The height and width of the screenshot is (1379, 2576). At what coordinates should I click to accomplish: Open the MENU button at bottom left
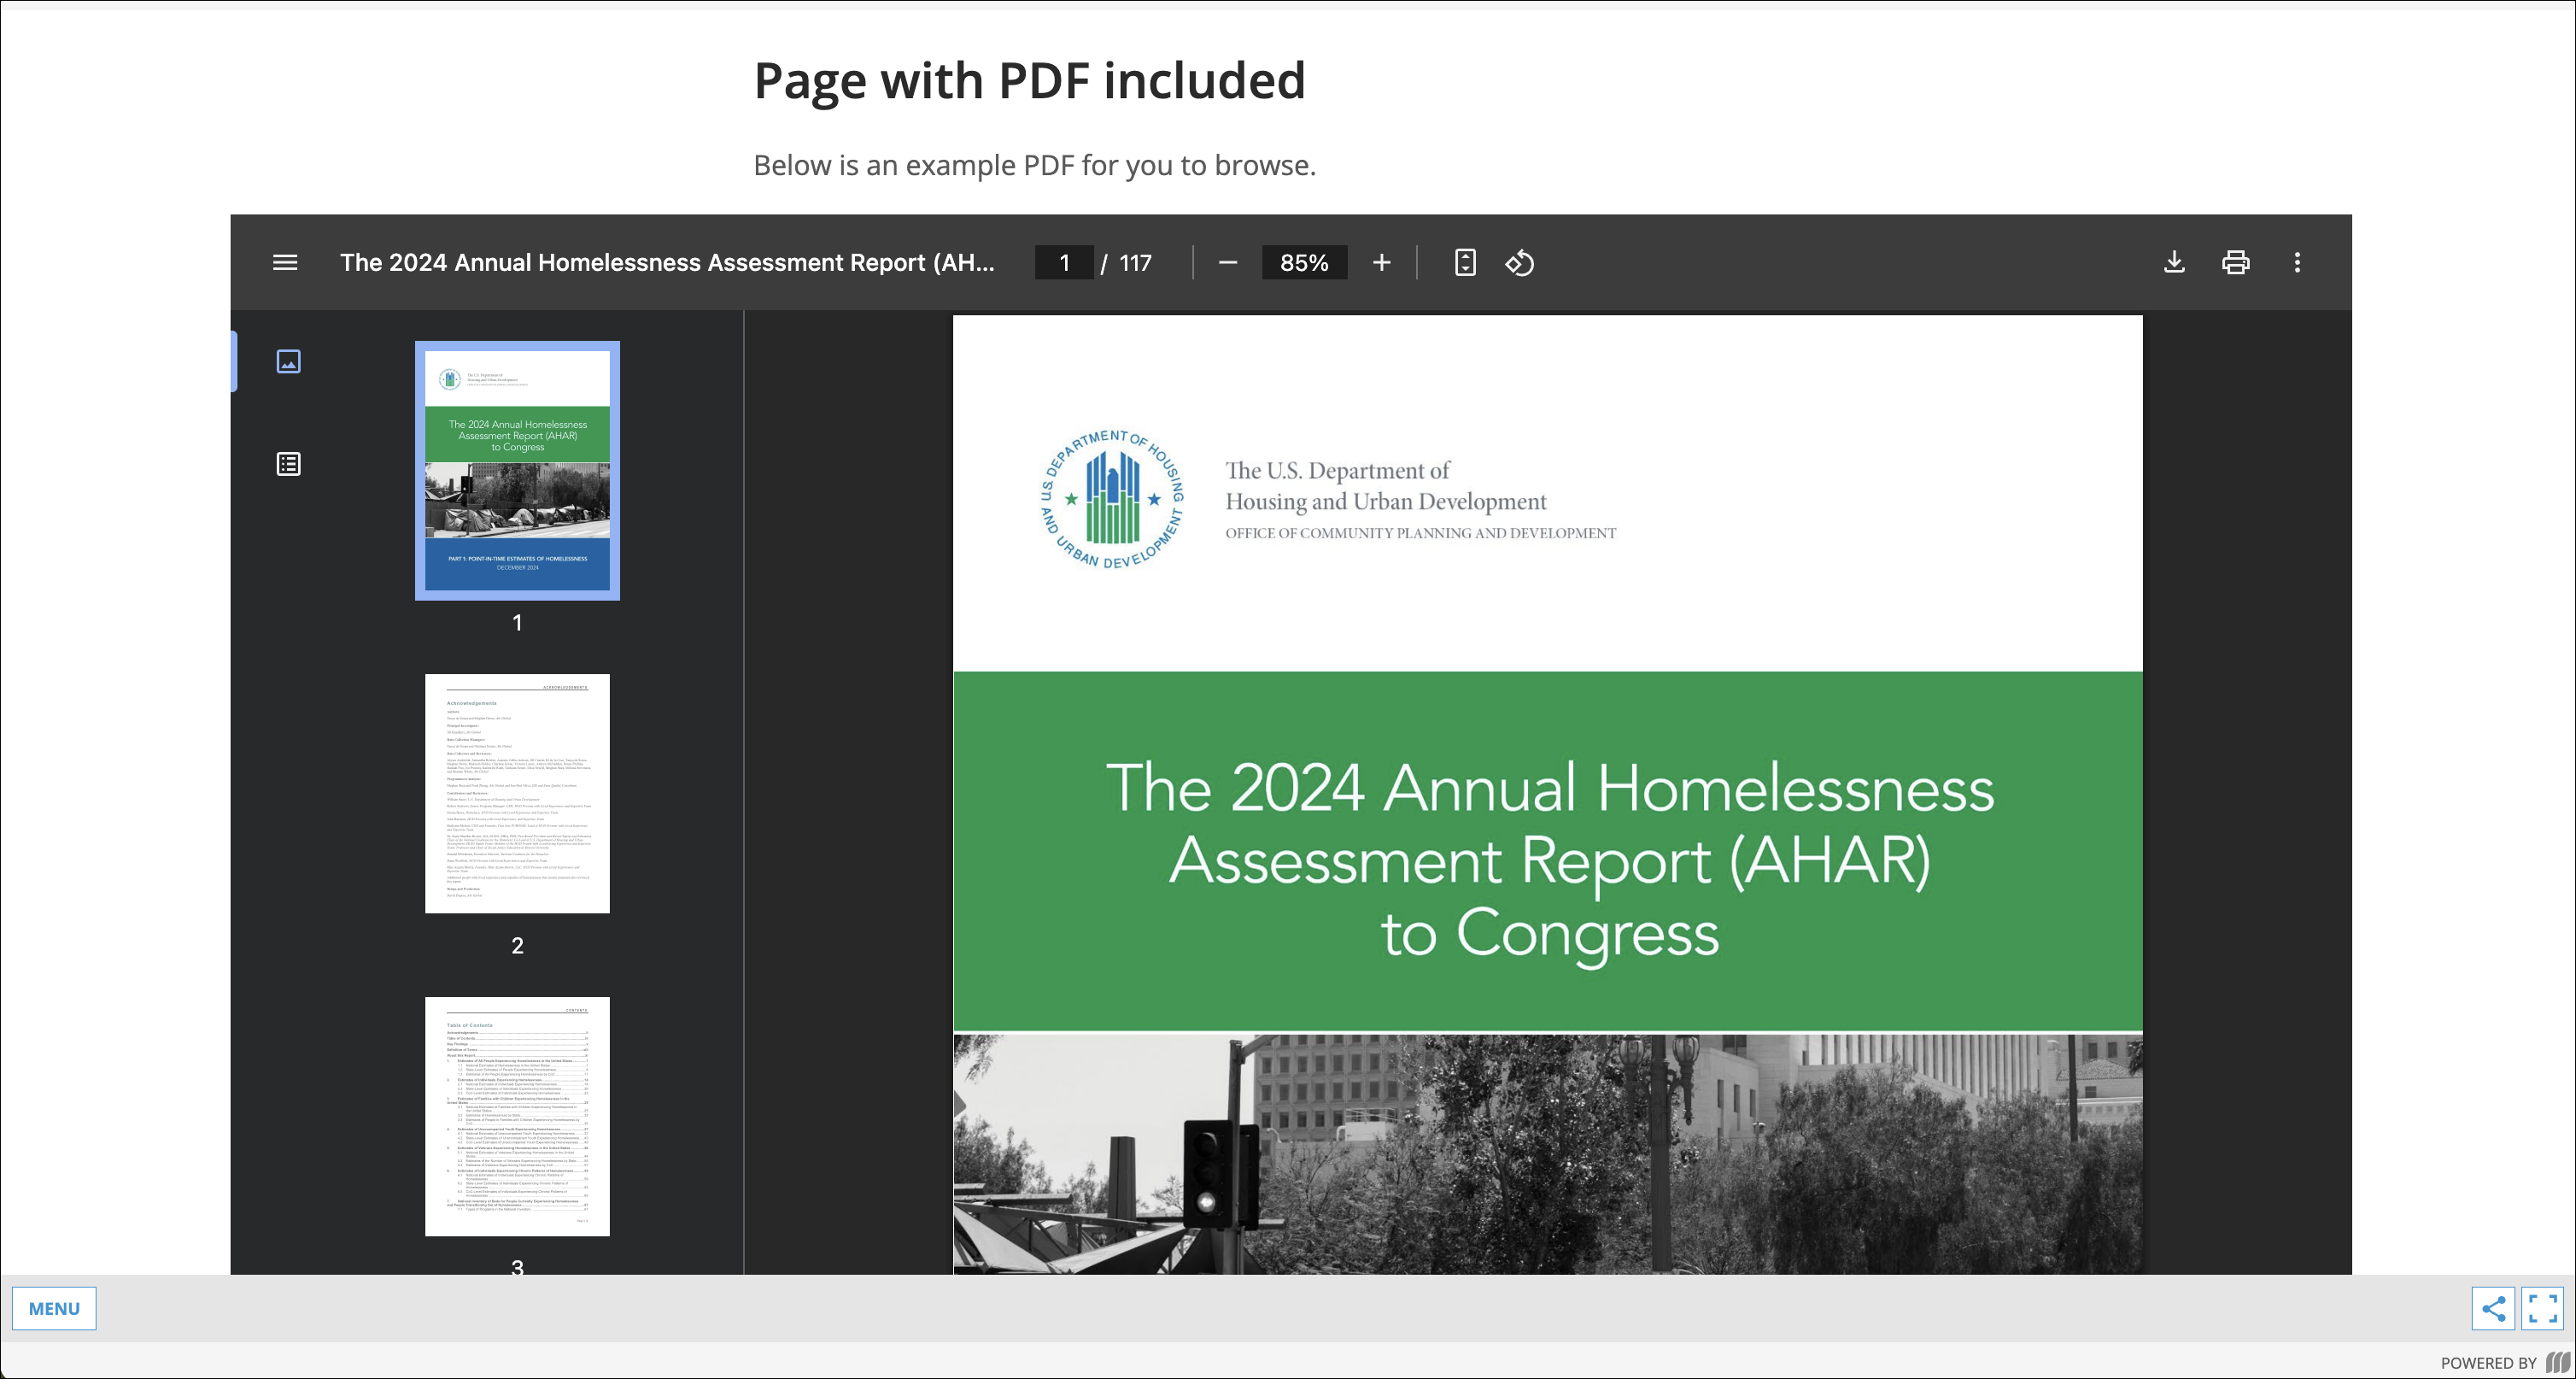(54, 1308)
